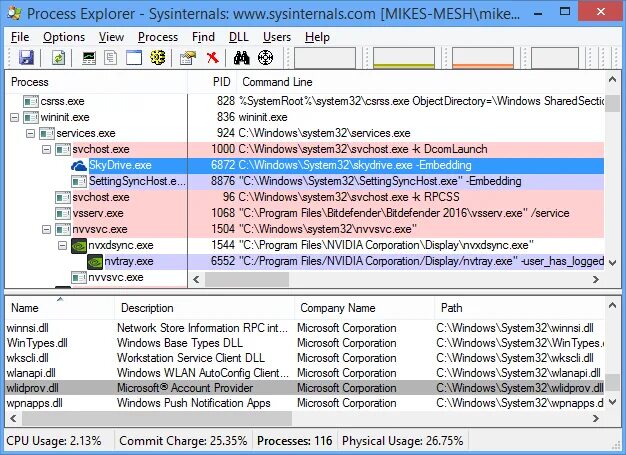Select the wlanapi.dll row
Viewport: 626px width, 455px height.
[305, 373]
